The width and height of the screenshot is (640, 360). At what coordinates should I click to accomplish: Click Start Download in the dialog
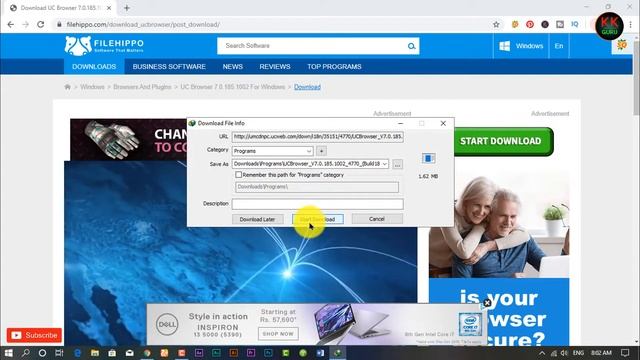(x=318, y=219)
